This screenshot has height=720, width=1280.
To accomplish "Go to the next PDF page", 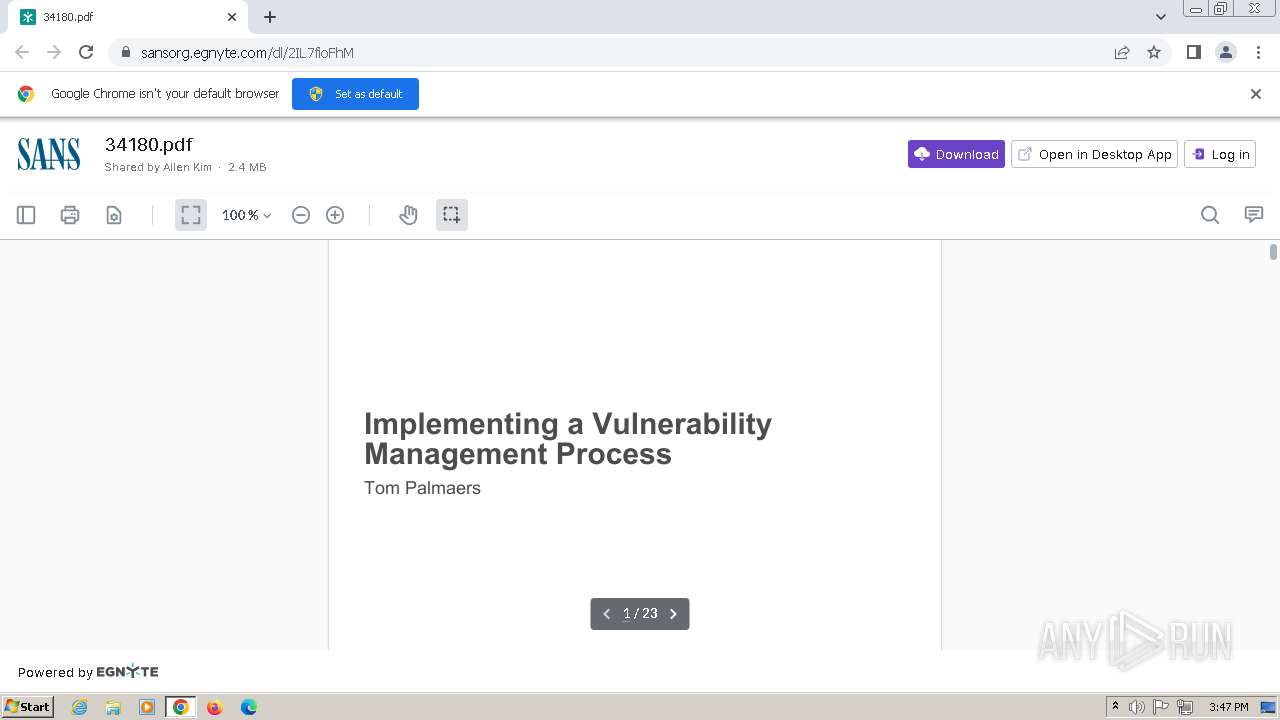I will click(x=673, y=614).
